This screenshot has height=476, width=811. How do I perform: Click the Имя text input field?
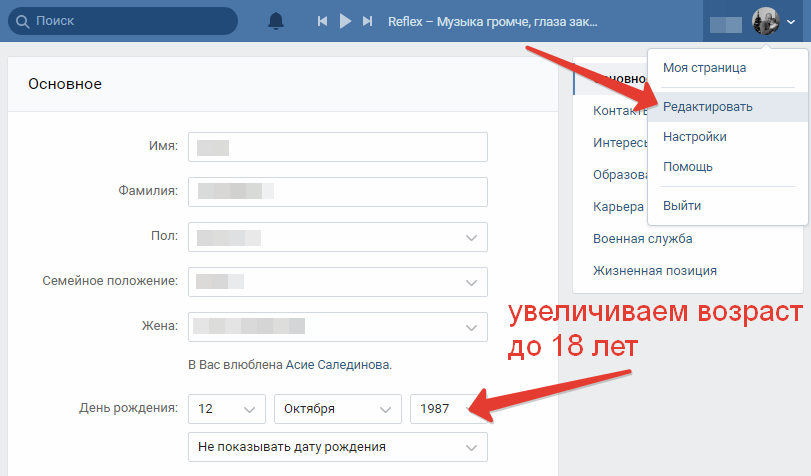pos(338,147)
